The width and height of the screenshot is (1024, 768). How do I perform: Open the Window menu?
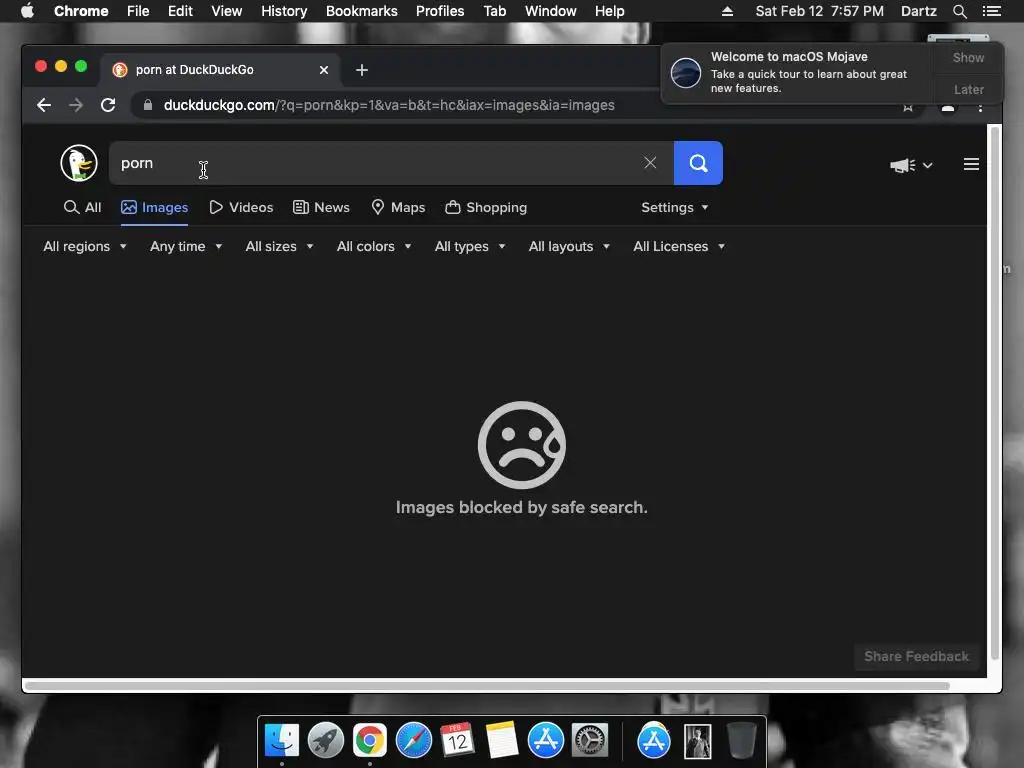(x=551, y=11)
